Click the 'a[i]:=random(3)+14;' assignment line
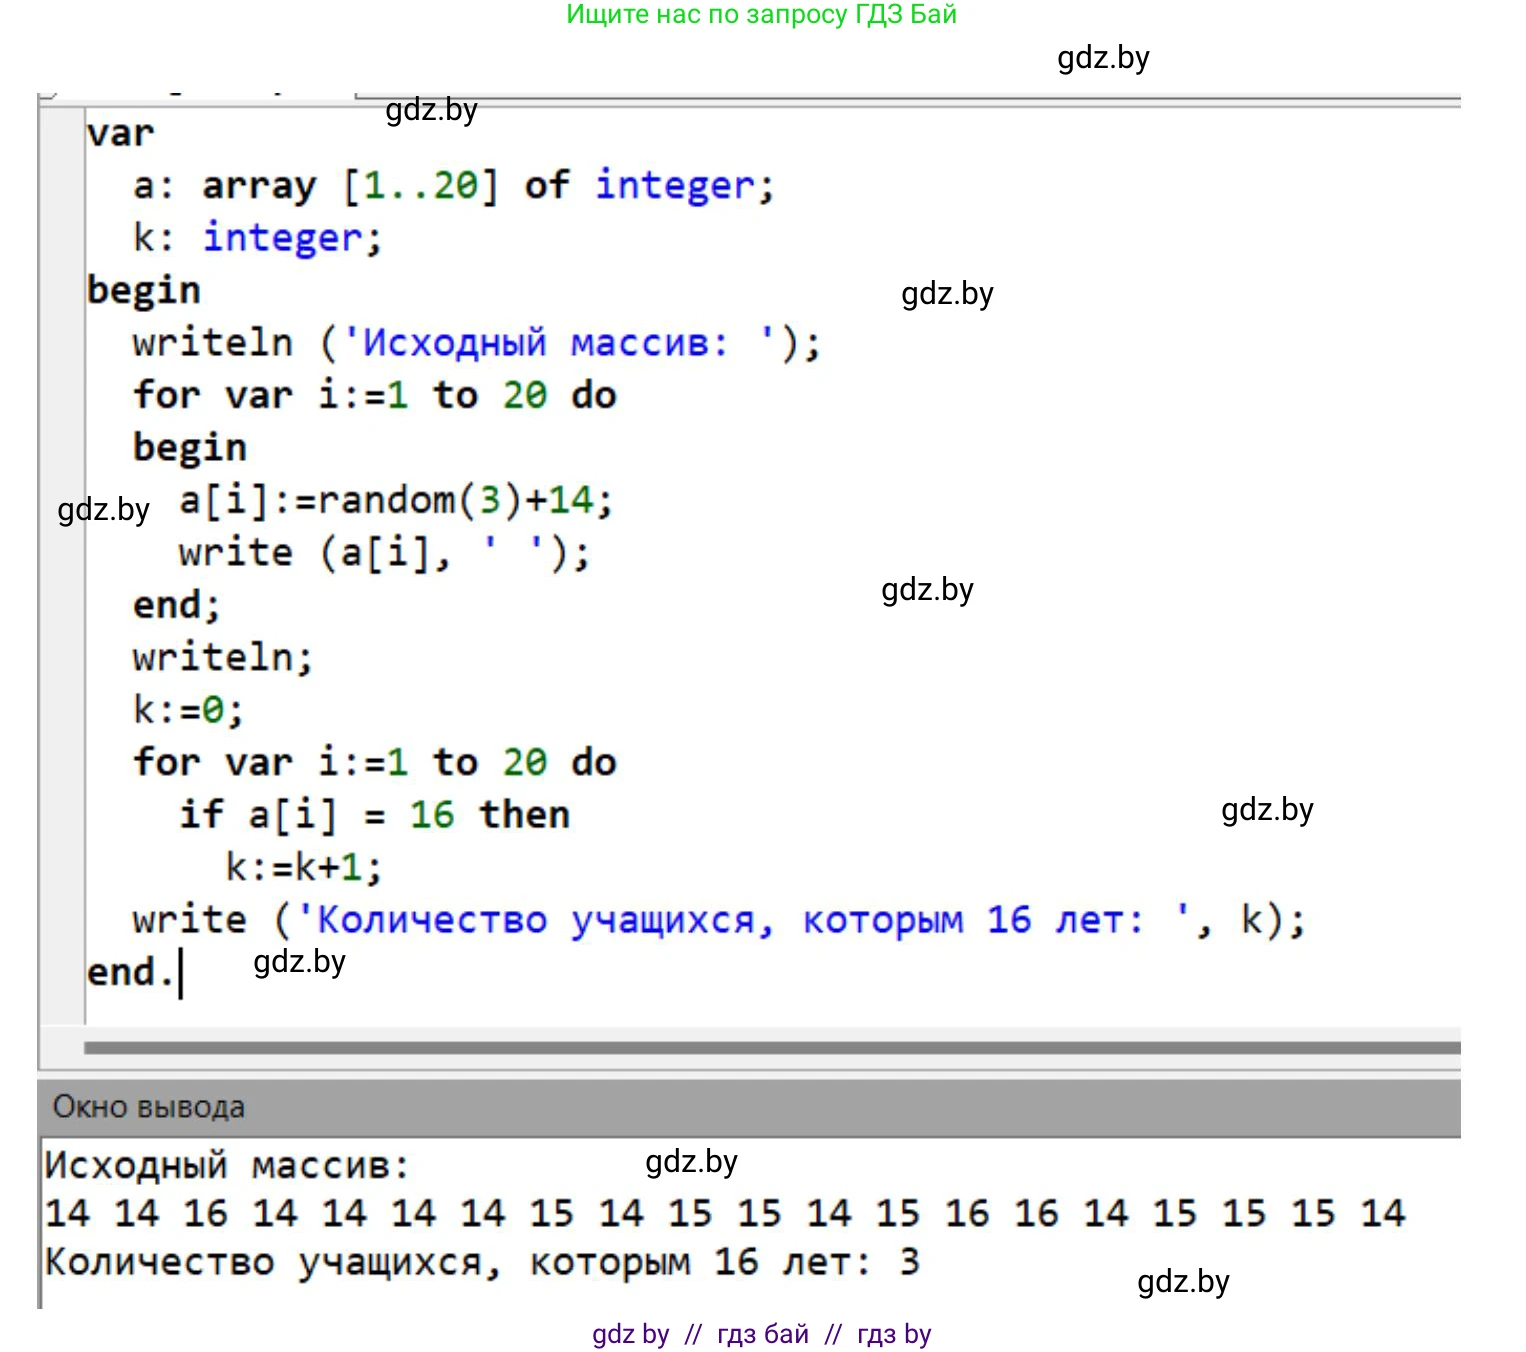 click(x=395, y=500)
